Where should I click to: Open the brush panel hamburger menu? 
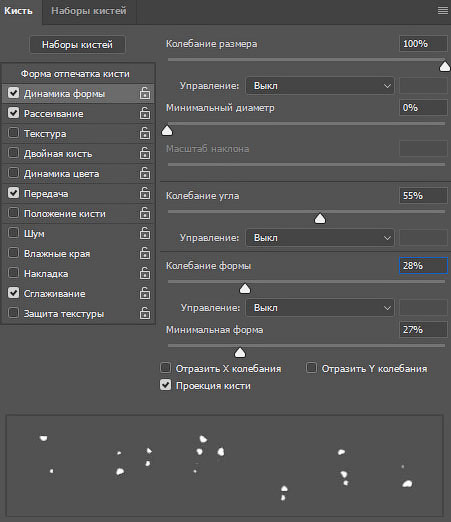[x=443, y=11]
